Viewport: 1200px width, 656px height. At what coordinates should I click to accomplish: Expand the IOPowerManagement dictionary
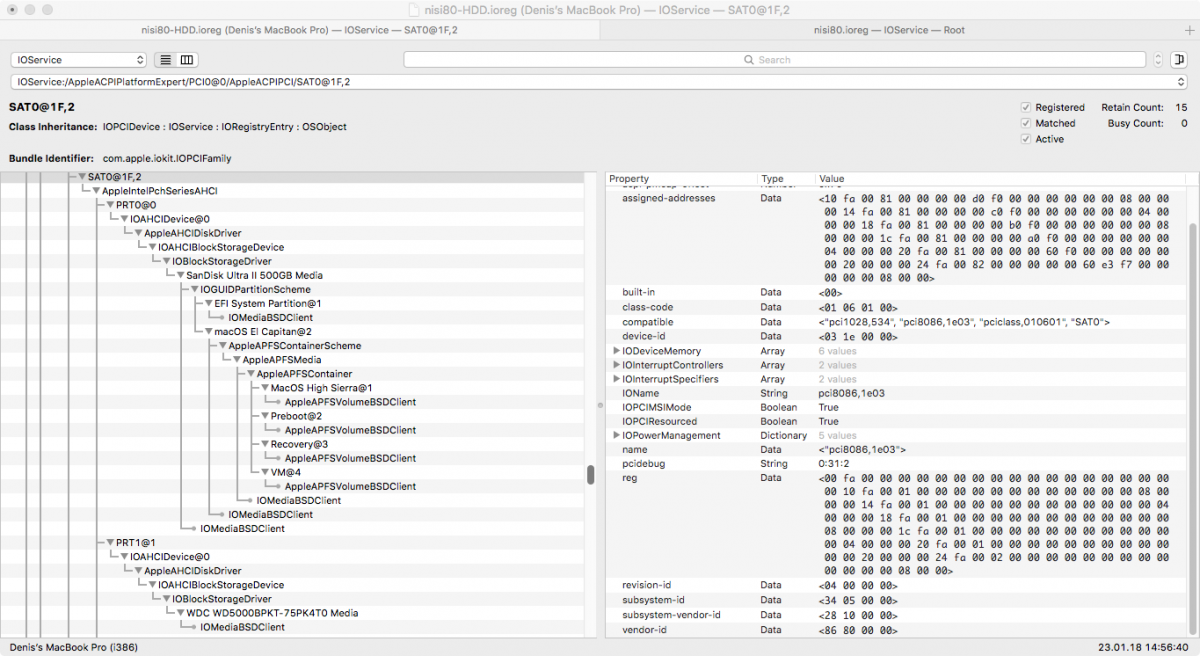(616, 436)
